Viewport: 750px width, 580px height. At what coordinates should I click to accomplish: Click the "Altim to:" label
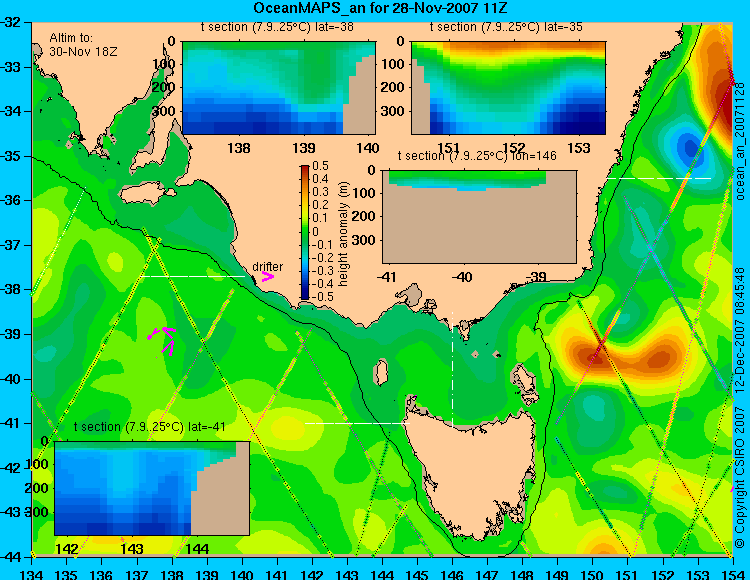71,38
